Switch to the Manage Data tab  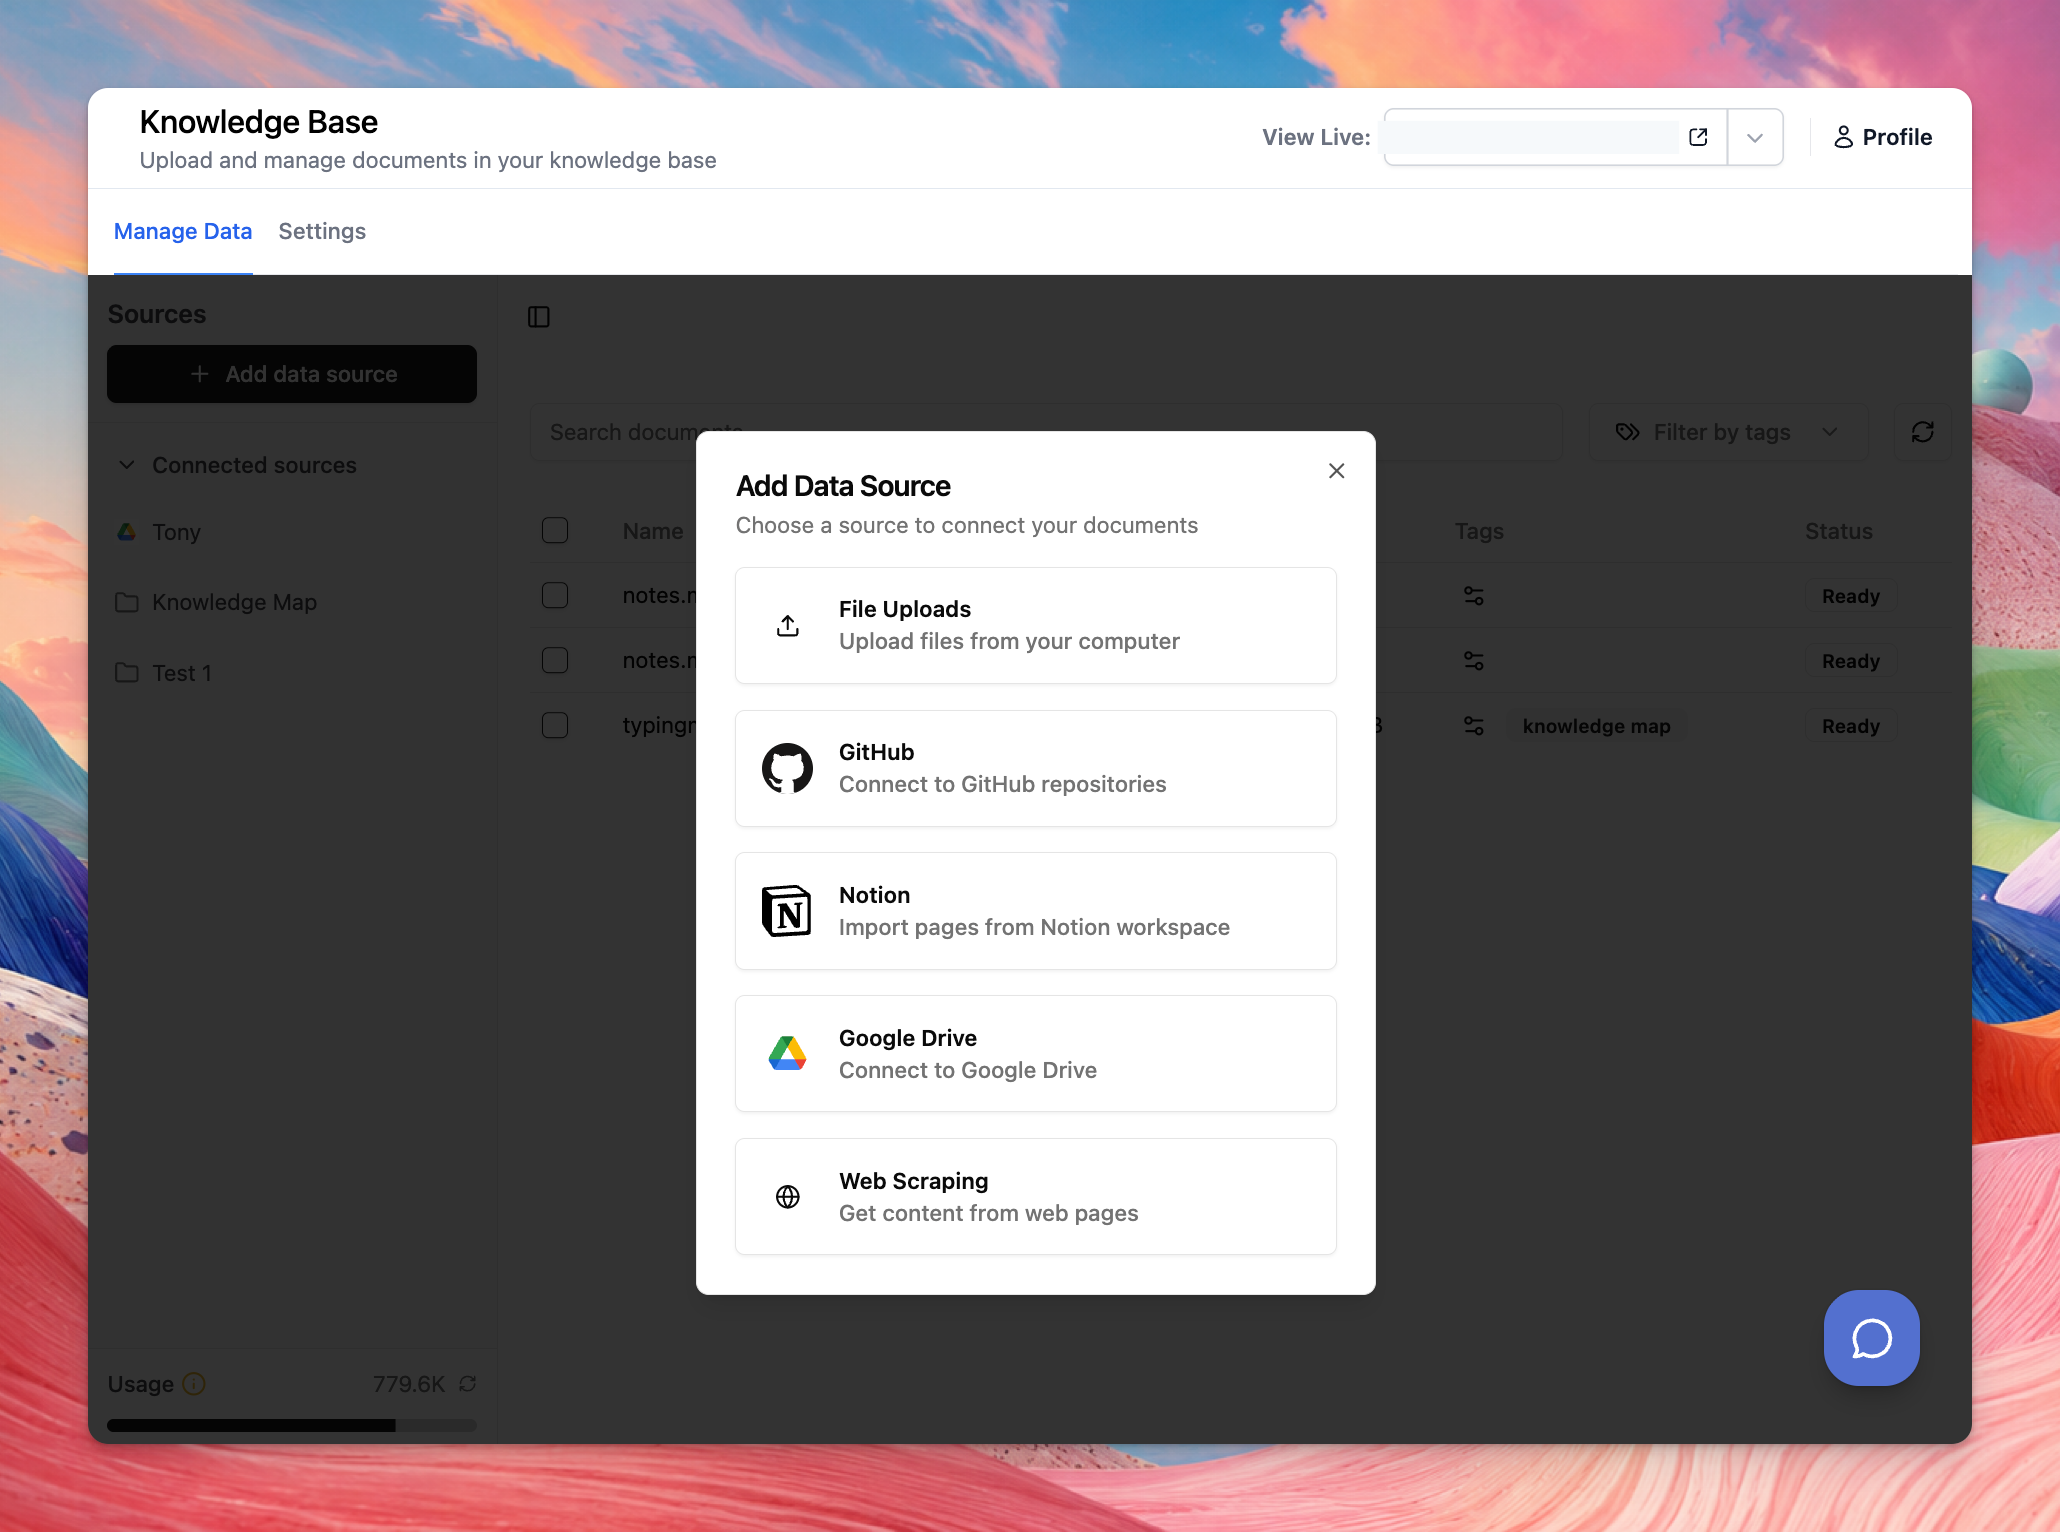point(183,231)
